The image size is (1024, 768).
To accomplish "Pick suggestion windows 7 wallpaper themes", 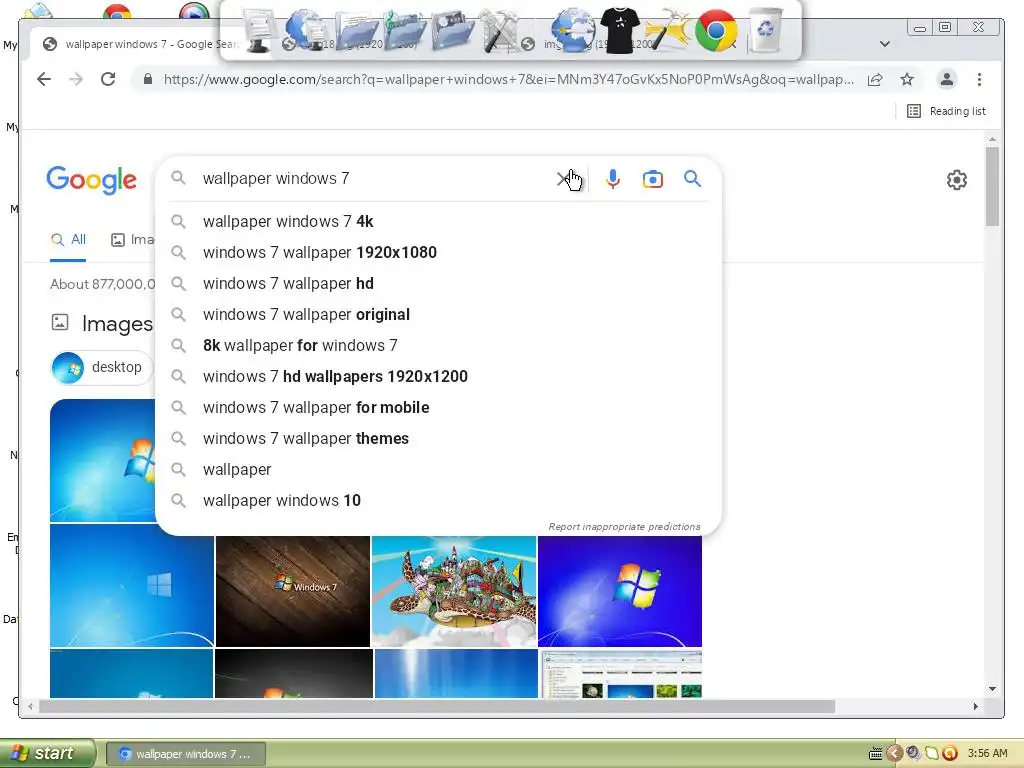I will (x=438, y=438).
